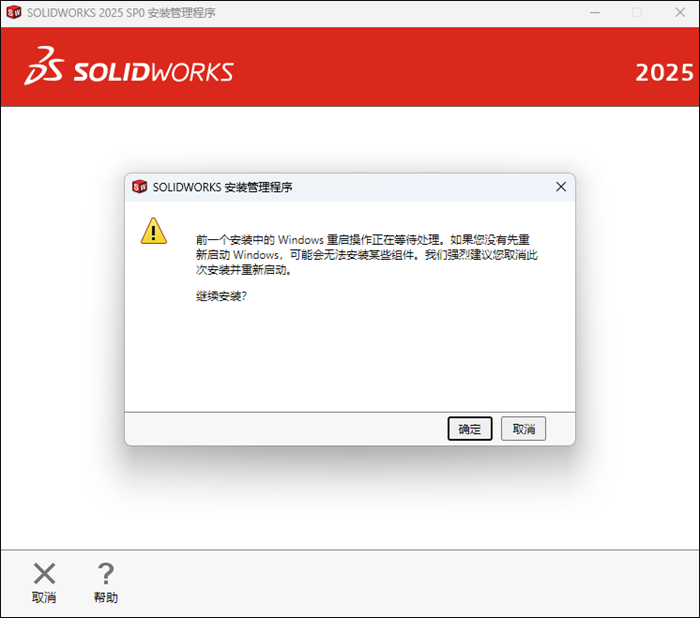The height and width of the screenshot is (618, 700).
Task: Click the 取消 label under the X icon
Action: (44, 597)
